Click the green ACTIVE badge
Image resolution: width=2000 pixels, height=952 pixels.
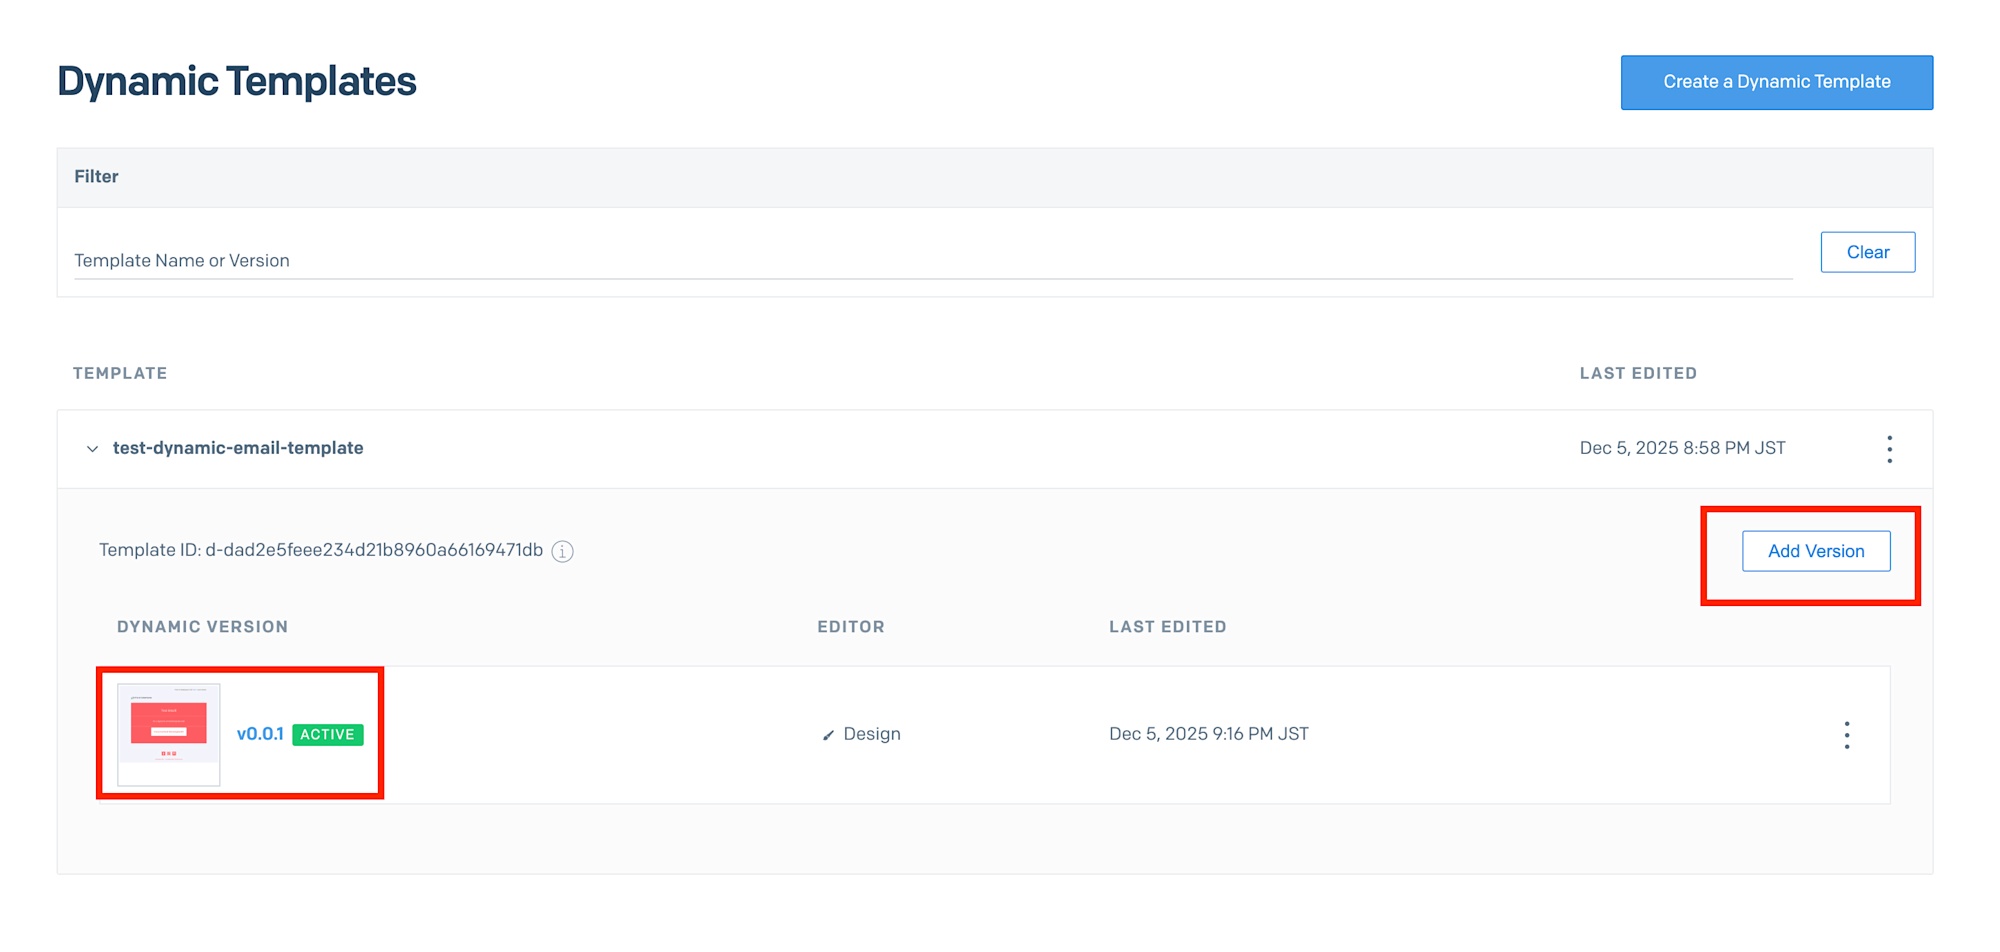coord(327,734)
